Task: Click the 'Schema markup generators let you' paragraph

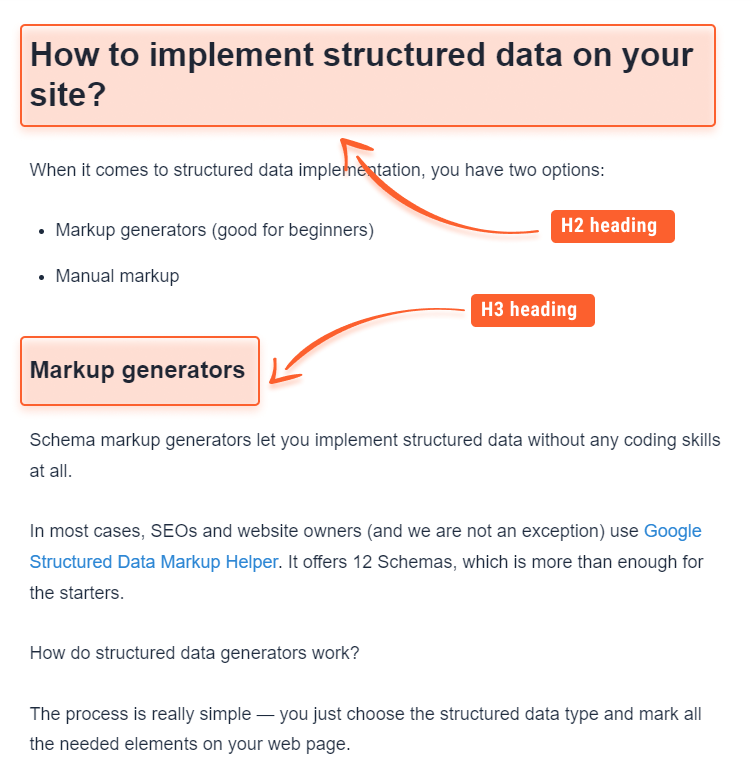Action: coord(375,455)
